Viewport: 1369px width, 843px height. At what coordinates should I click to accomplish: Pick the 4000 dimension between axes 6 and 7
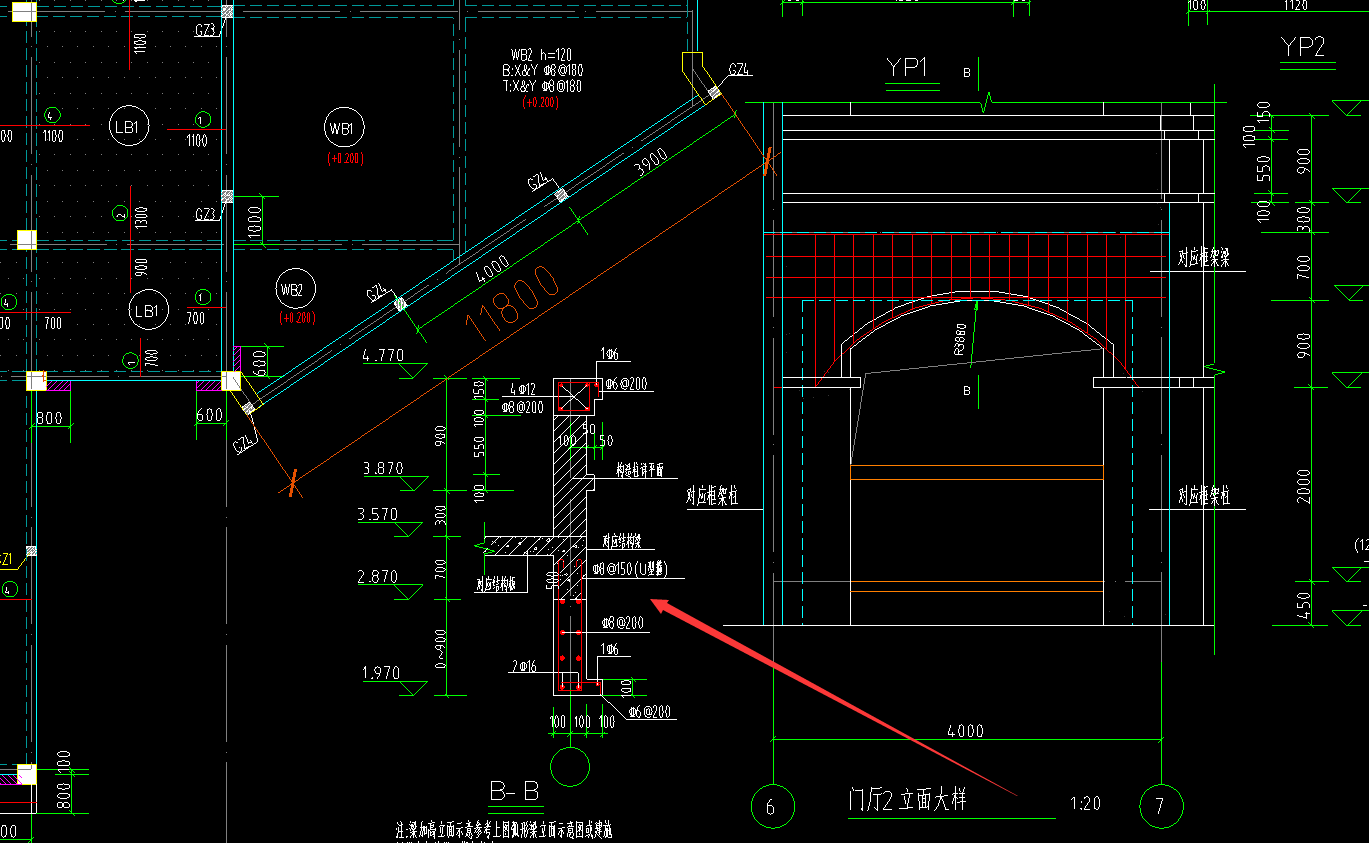pos(964,731)
